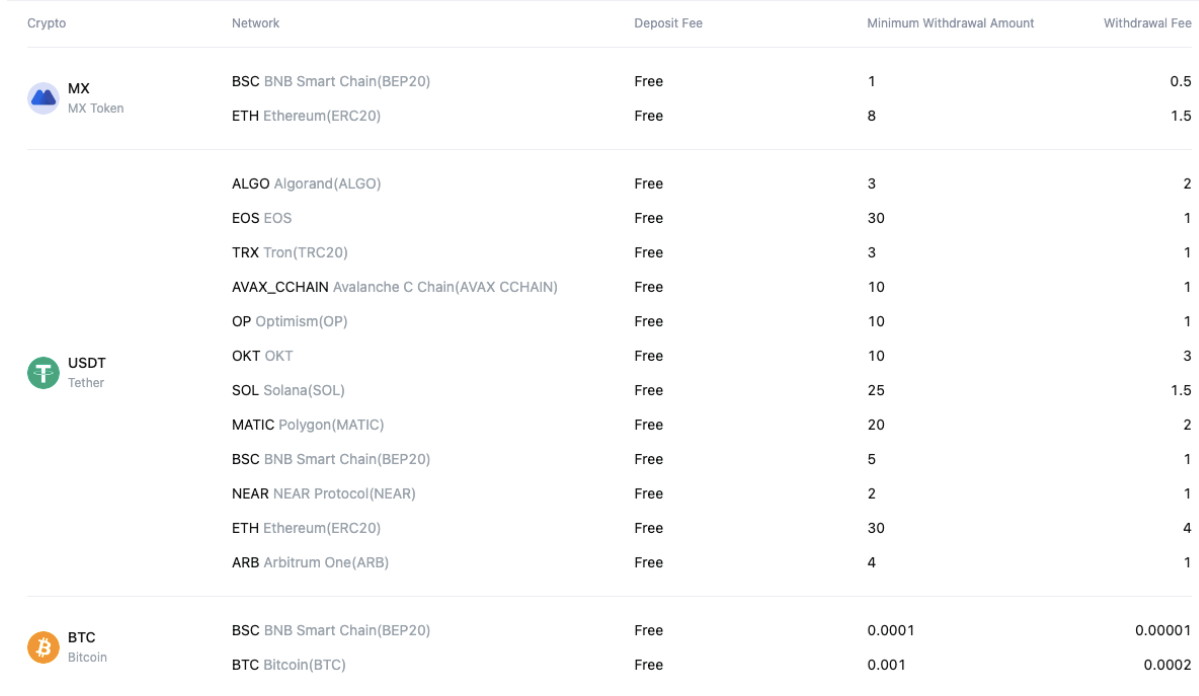Viewport: 1199px width, 696px height.
Task: Open the USDT coin name
Action: tap(87, 363)
